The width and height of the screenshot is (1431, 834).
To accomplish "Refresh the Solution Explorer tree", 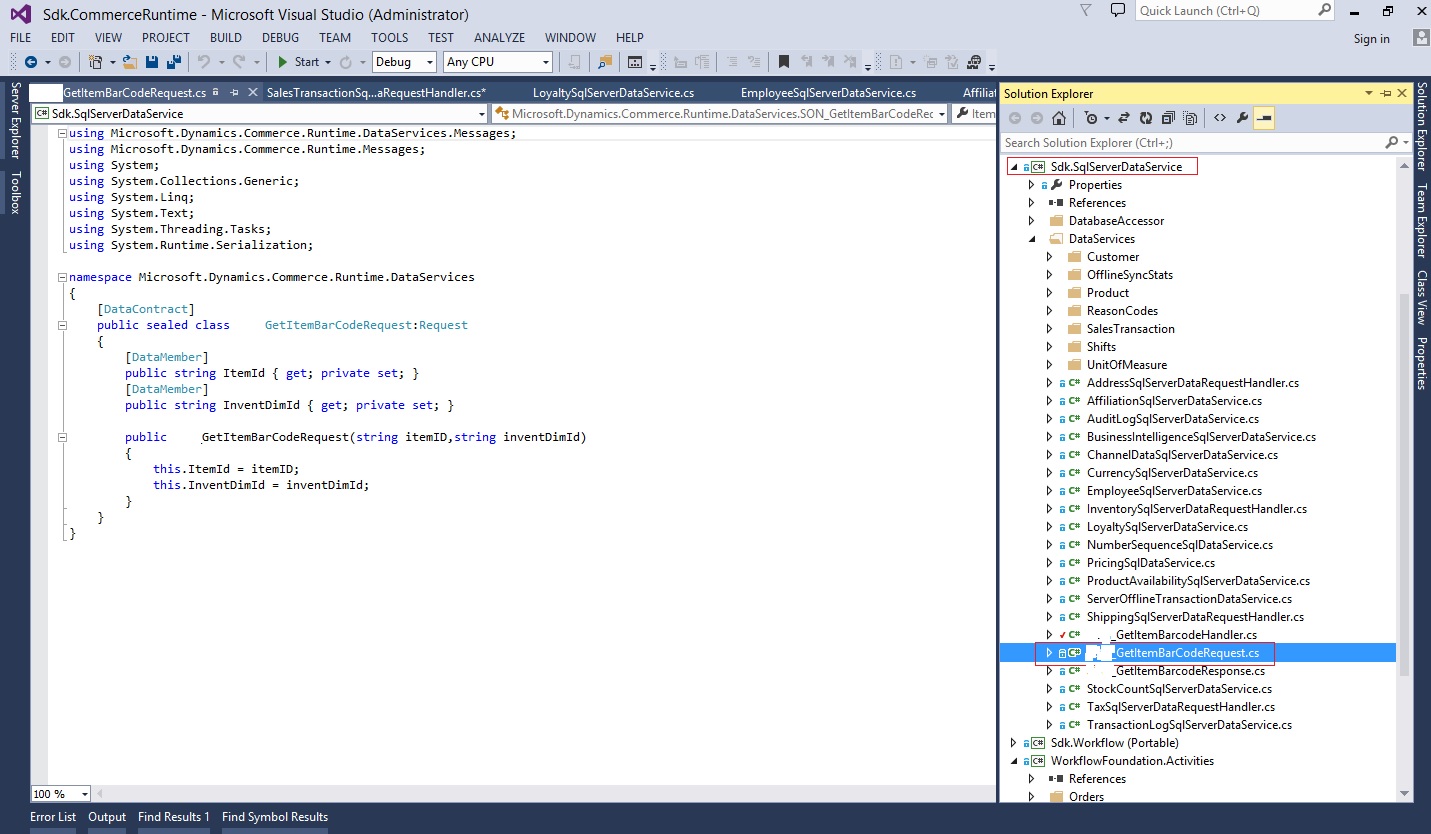I will (1146, 118).
